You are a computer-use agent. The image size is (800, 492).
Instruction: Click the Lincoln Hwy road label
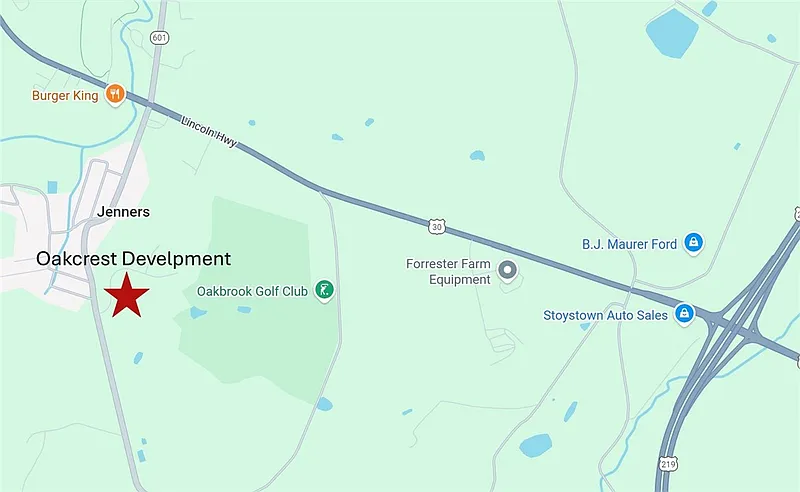pos(209,132)
